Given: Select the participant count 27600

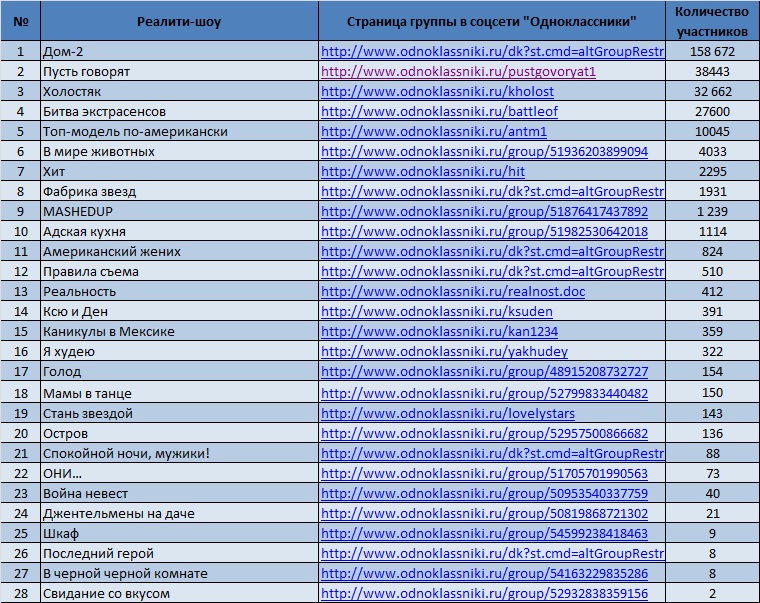Looking at the screenshot, I should point(712,111).
